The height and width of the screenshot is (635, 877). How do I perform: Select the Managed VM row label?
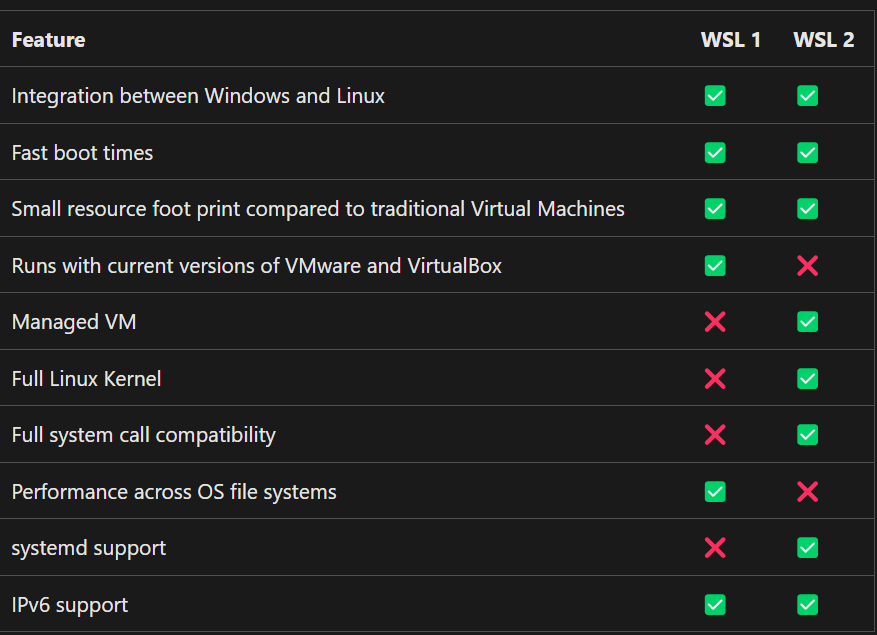click(74, 322)
